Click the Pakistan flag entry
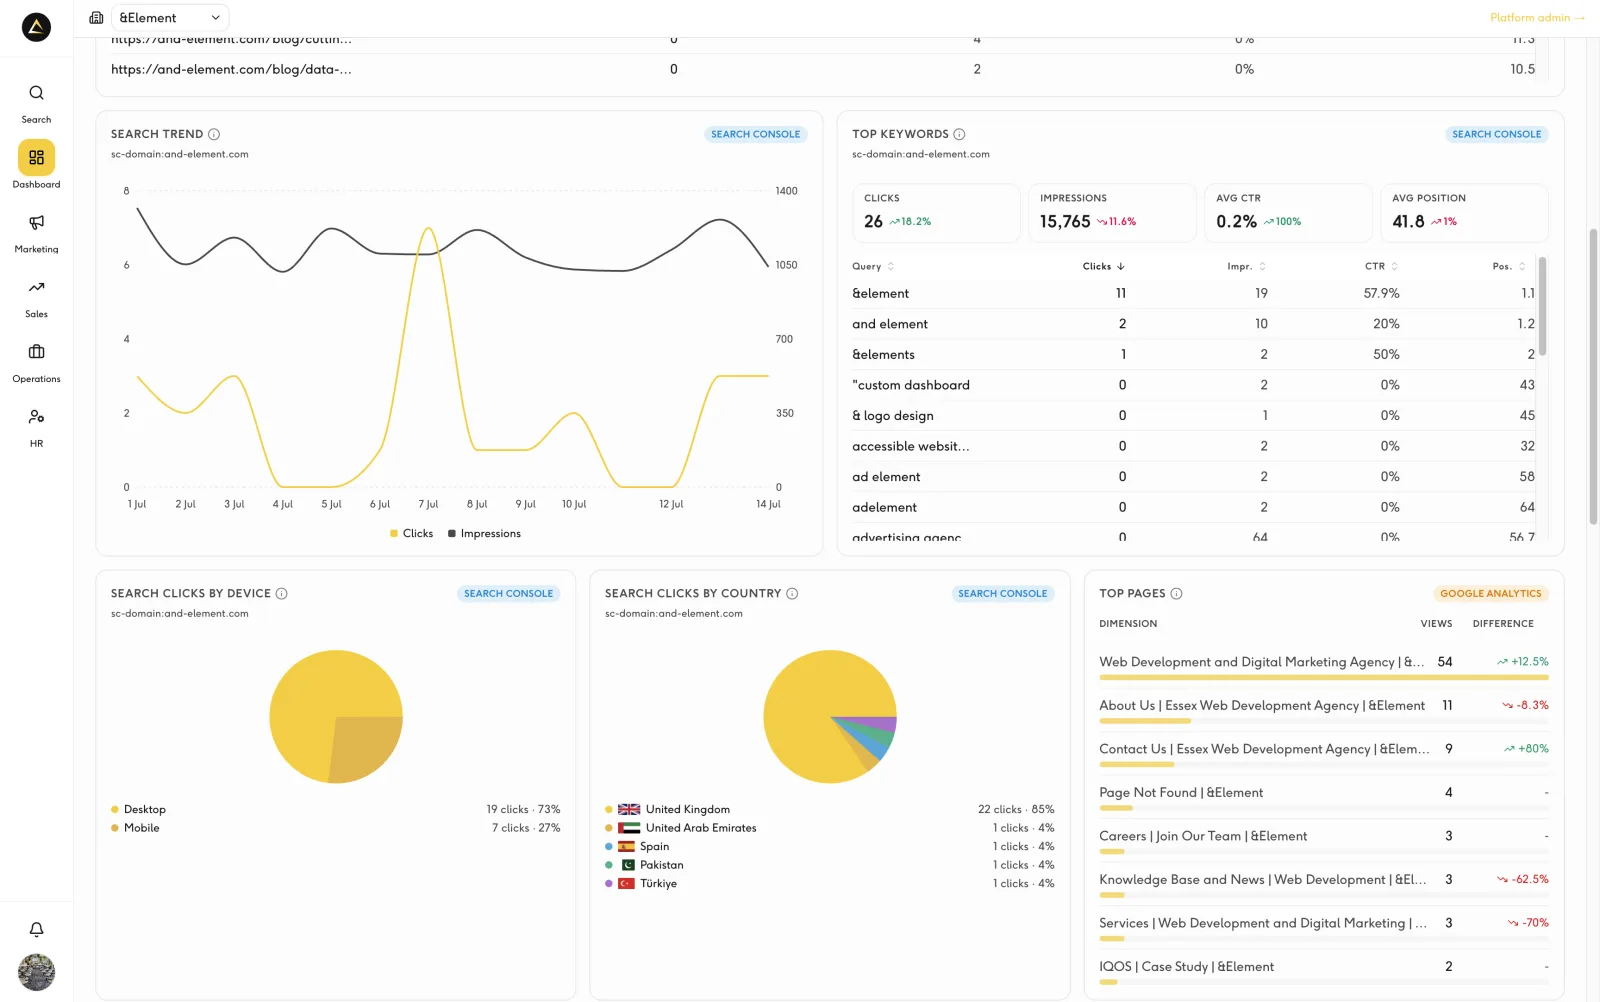Image resolution: width=1600 pixels, height=1002 pixels. click(x=830, y=865)
